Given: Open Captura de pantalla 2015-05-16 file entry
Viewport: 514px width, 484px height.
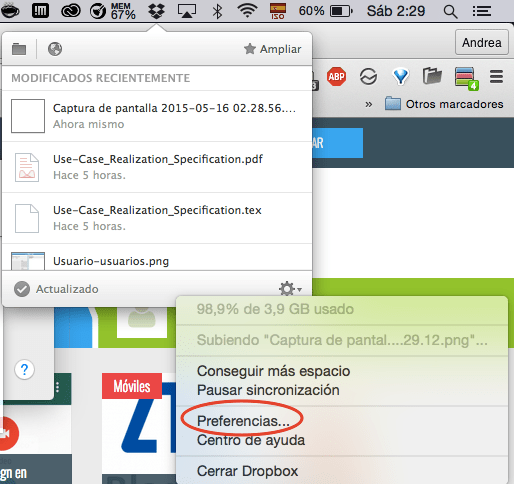Looking at the screenshot, I should (157, 116).
